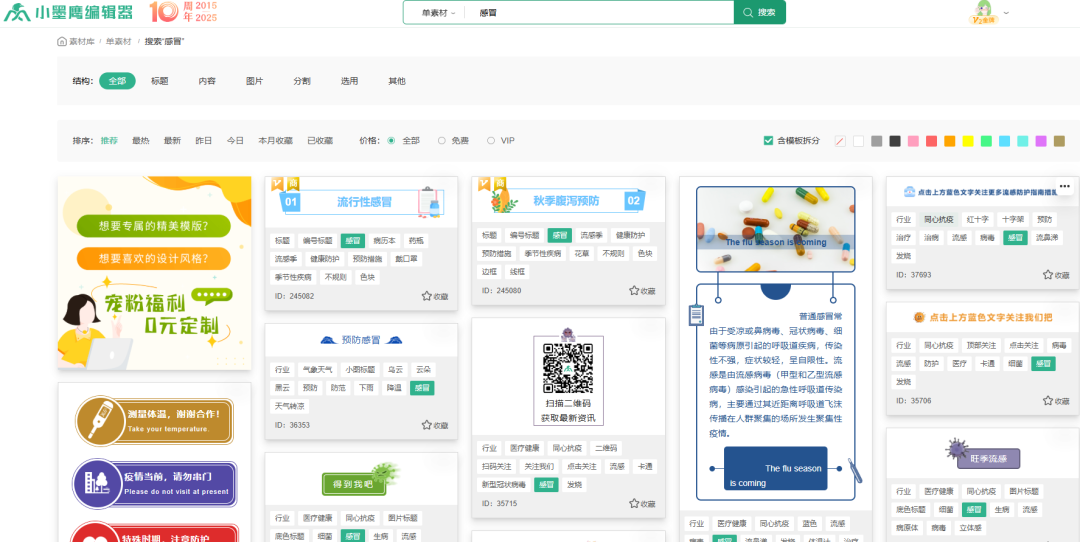1080x542 pixels.
Task: Sort results by 昨日
Action: point(204,140)
